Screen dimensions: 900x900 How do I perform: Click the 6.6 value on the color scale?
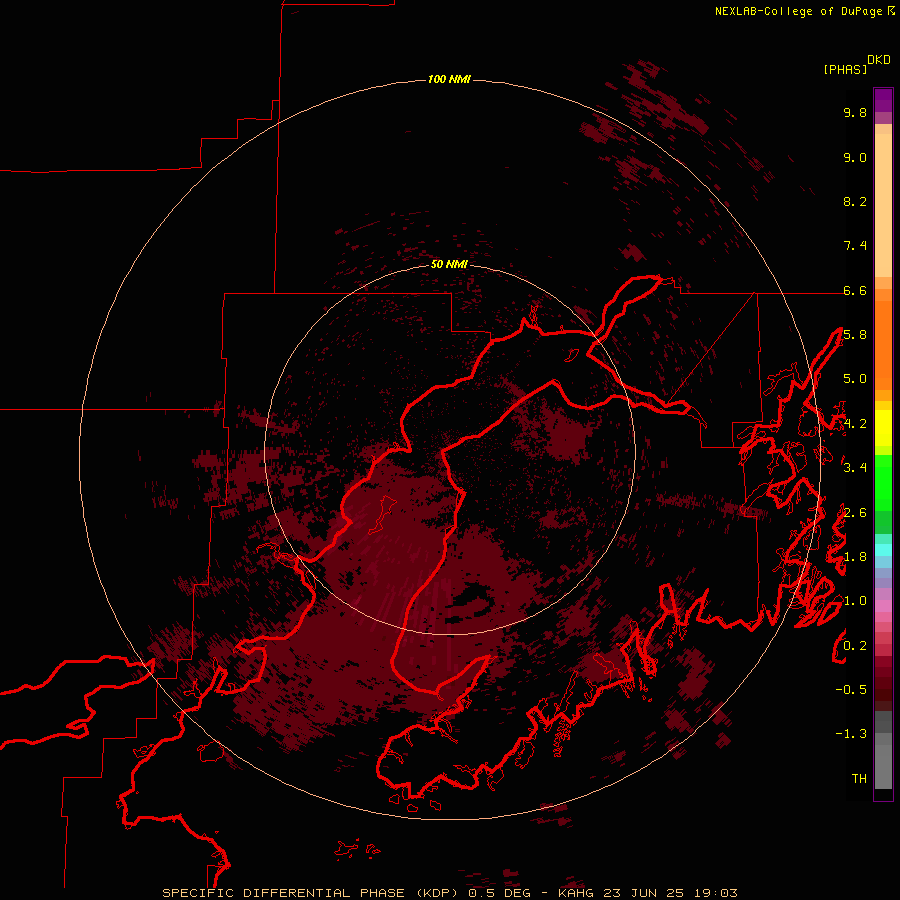point(855,290)
